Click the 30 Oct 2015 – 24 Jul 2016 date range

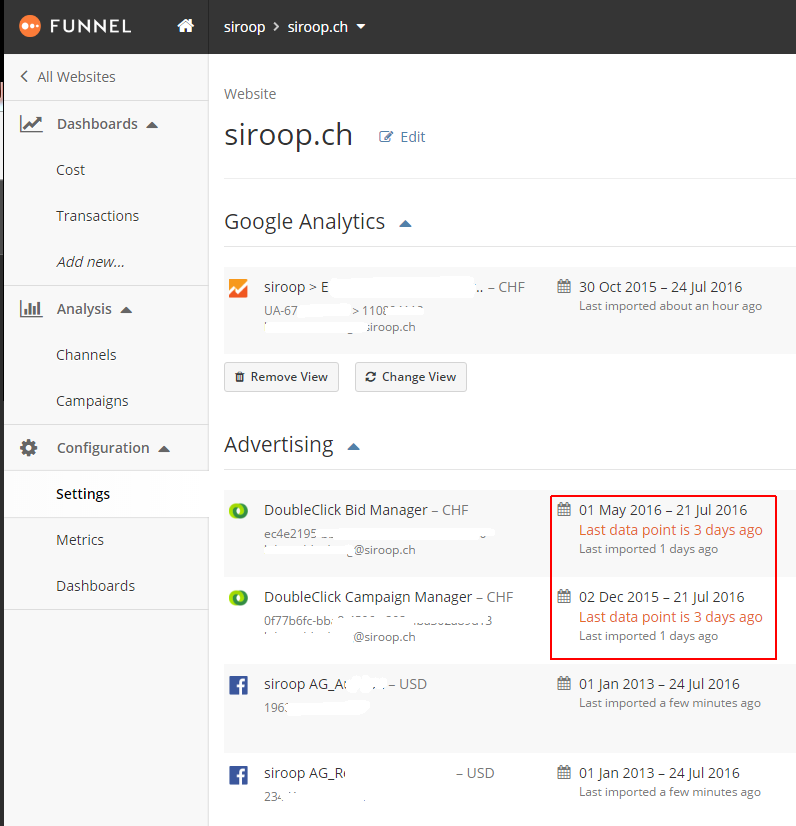point(661,287)
